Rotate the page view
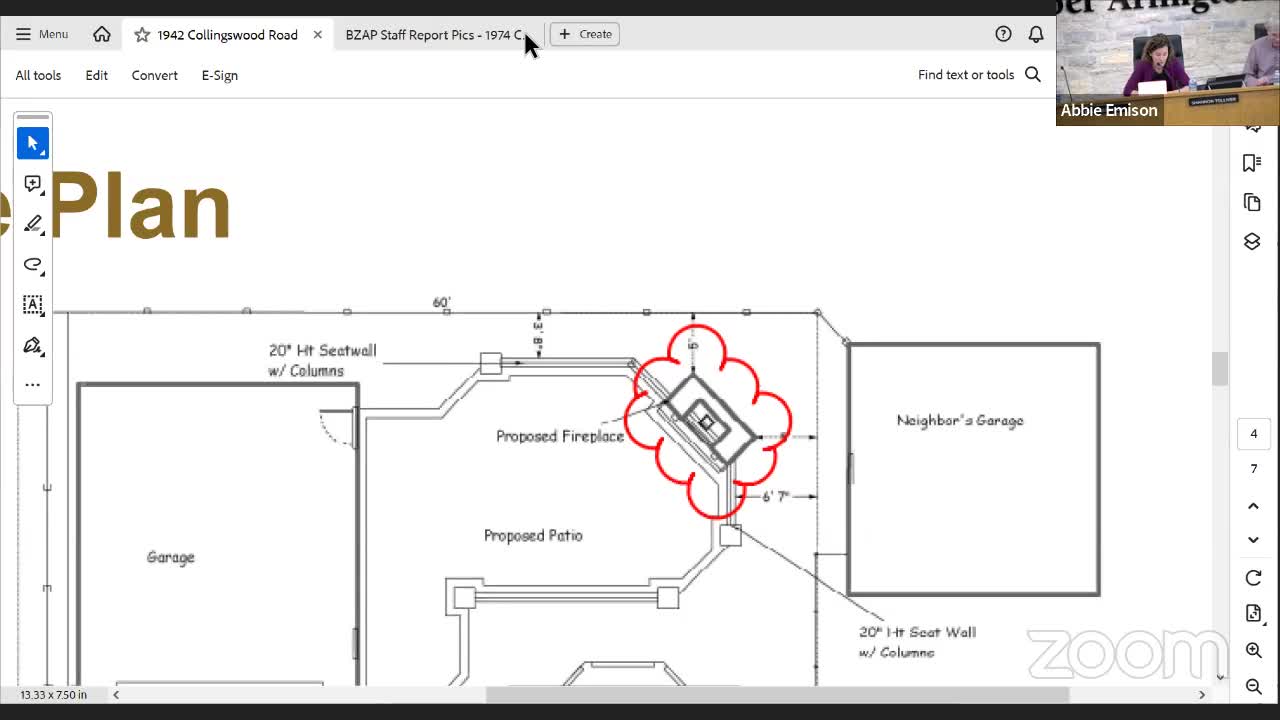 pos(1253,578)
